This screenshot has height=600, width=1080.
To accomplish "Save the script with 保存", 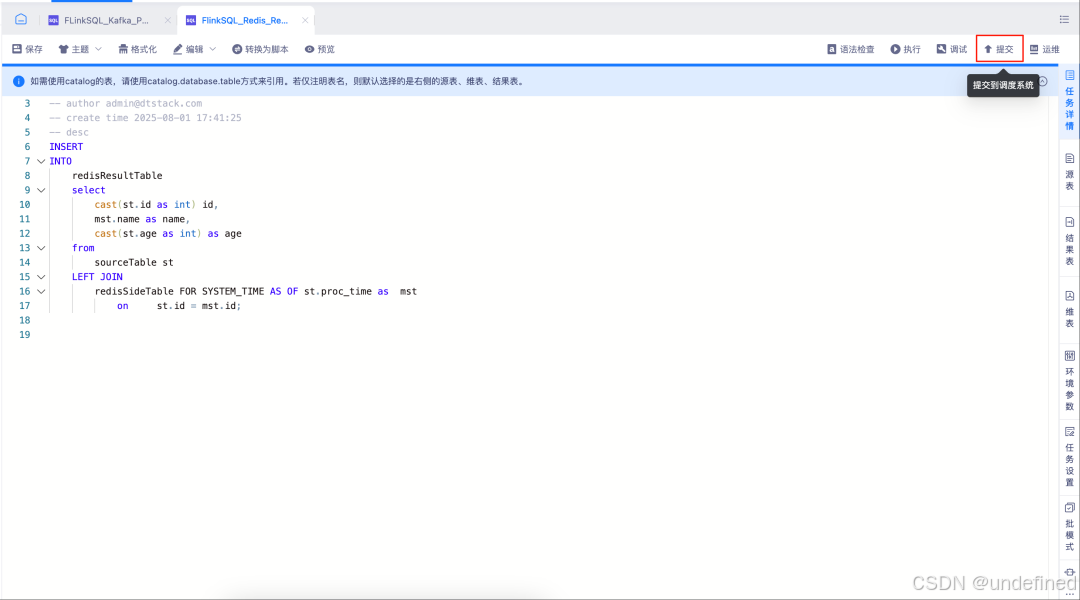I will tap(28, 49).
